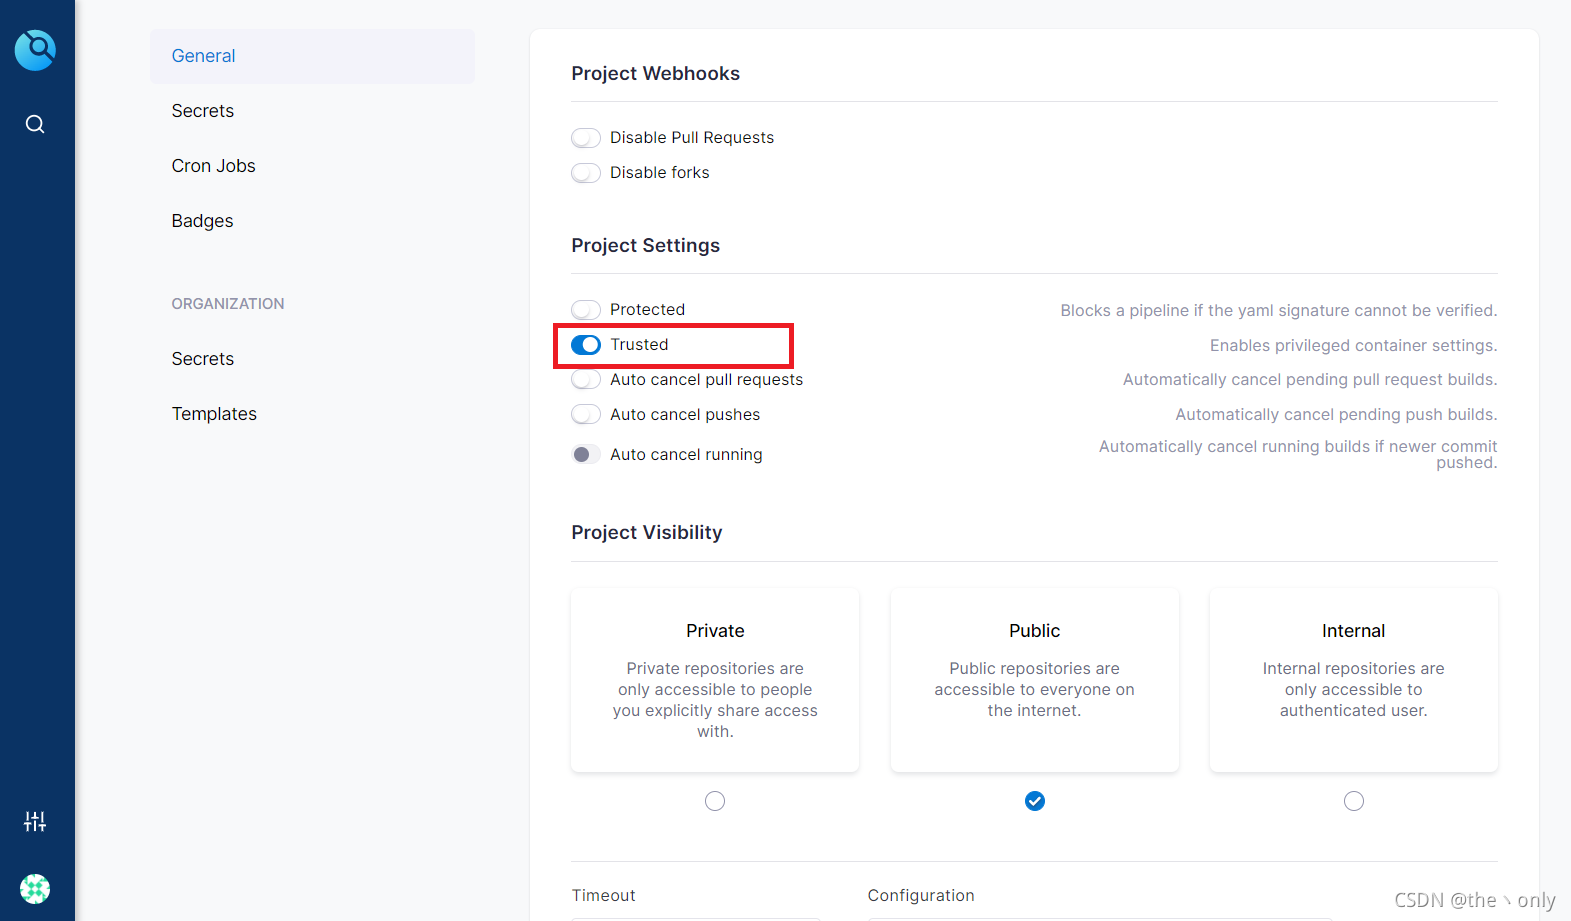Click the Auto cancel pull requests label
The height and width of the screenshot is (921, 1571).
click(x=707, y=380)
